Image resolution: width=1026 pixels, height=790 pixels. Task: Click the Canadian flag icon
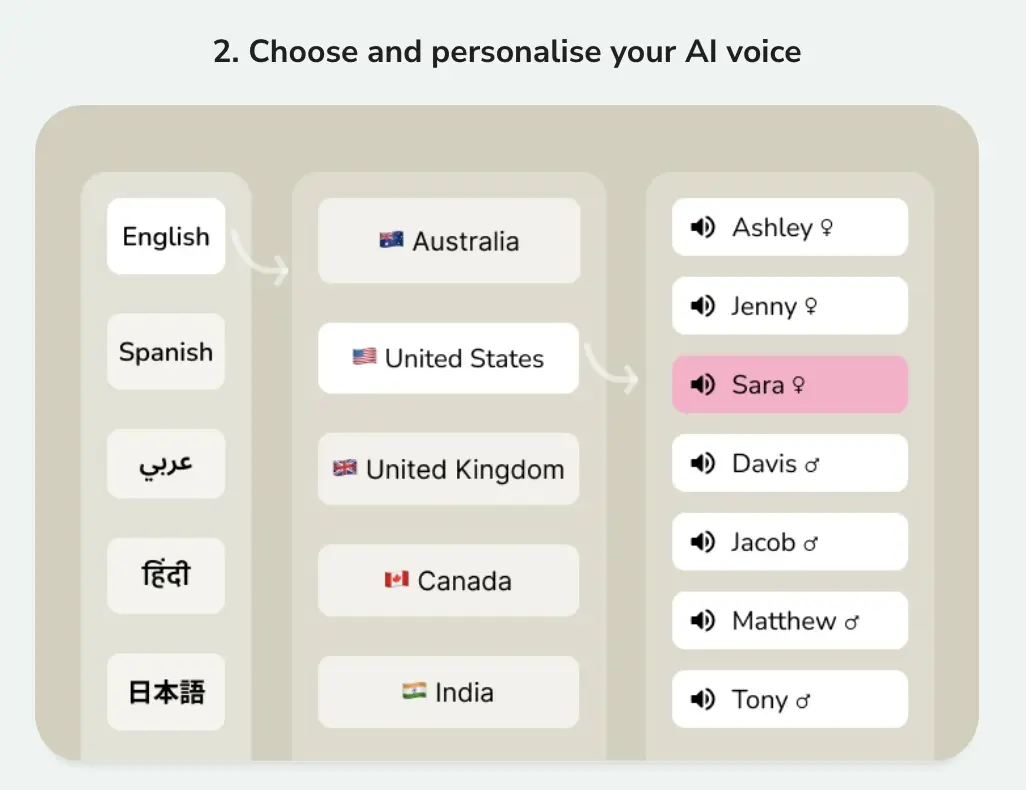tap(396, 580)
